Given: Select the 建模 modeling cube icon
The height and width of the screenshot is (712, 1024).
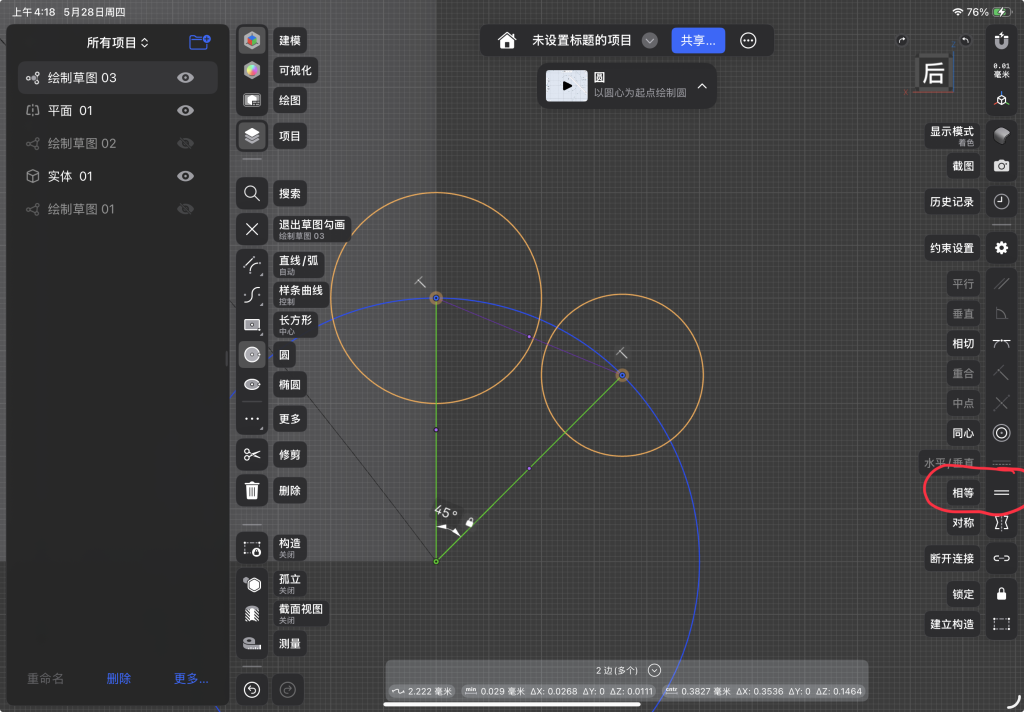Looking at the screenshot, I should click(x=252, y=40).
